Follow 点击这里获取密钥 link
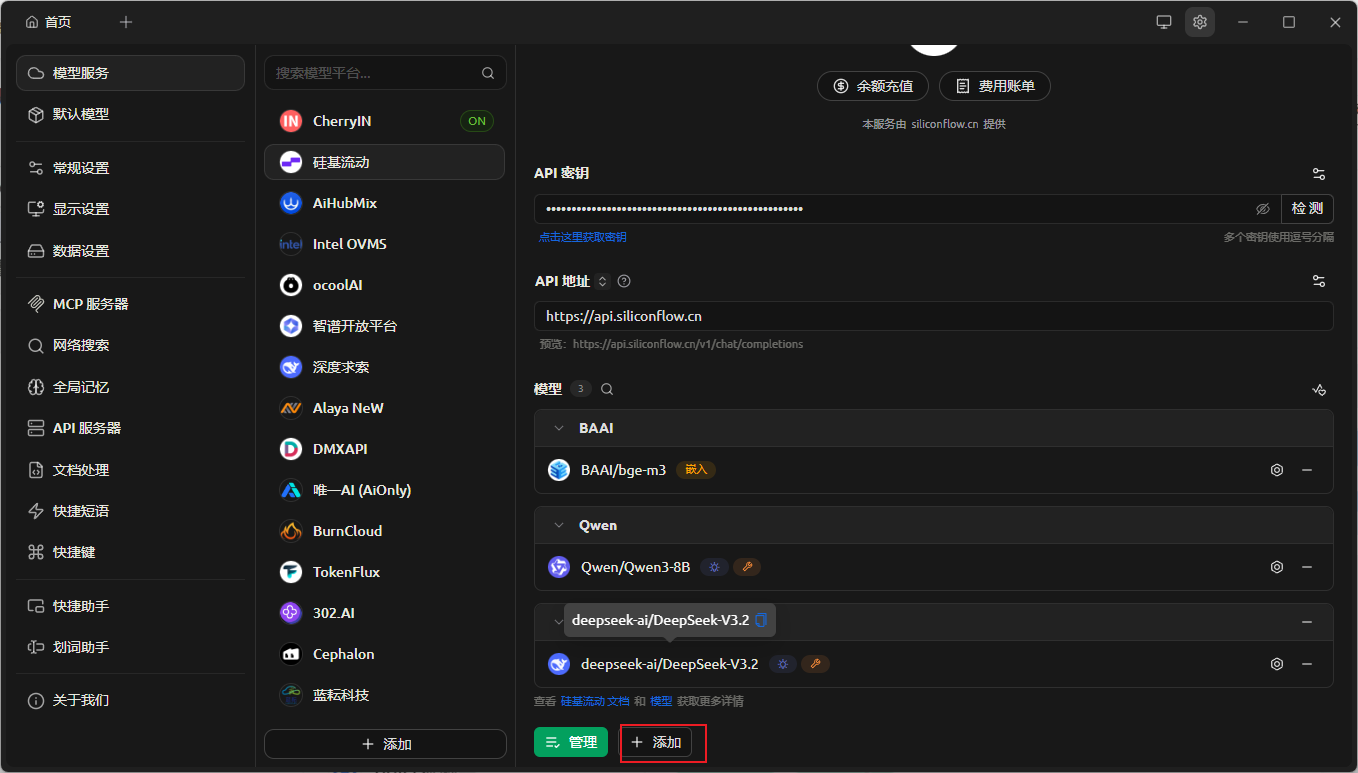Viewport: 1358px width, 773px height. point(583,237)
